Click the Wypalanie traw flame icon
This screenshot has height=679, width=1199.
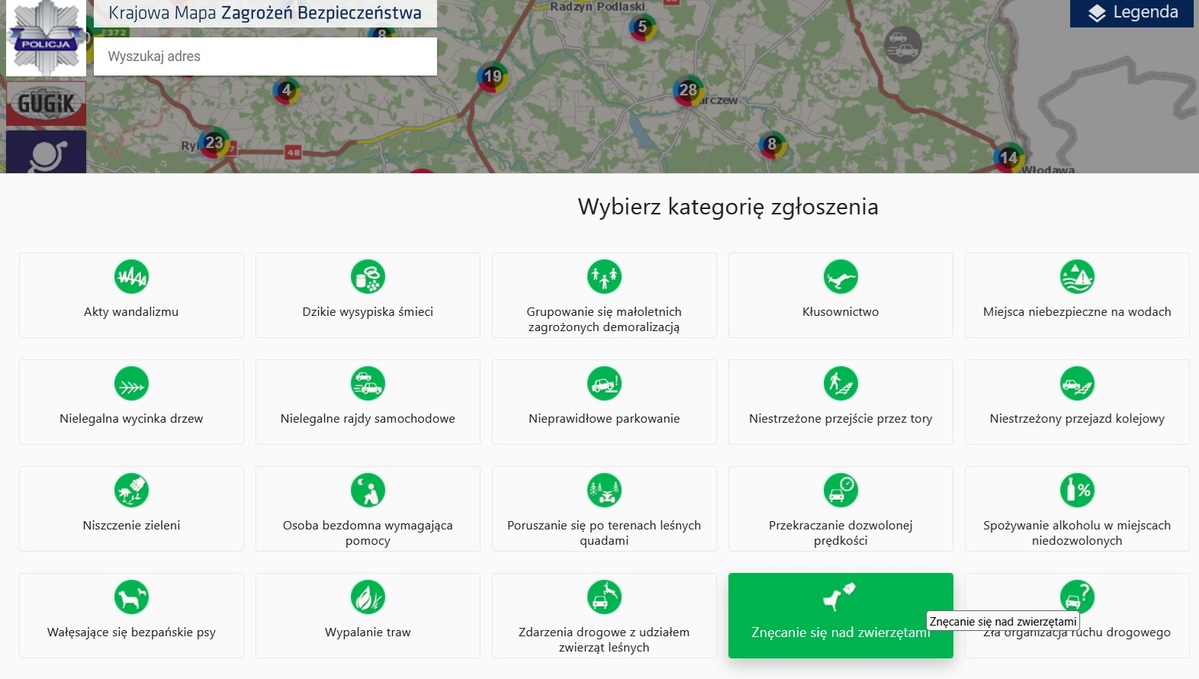coord(367,597)
